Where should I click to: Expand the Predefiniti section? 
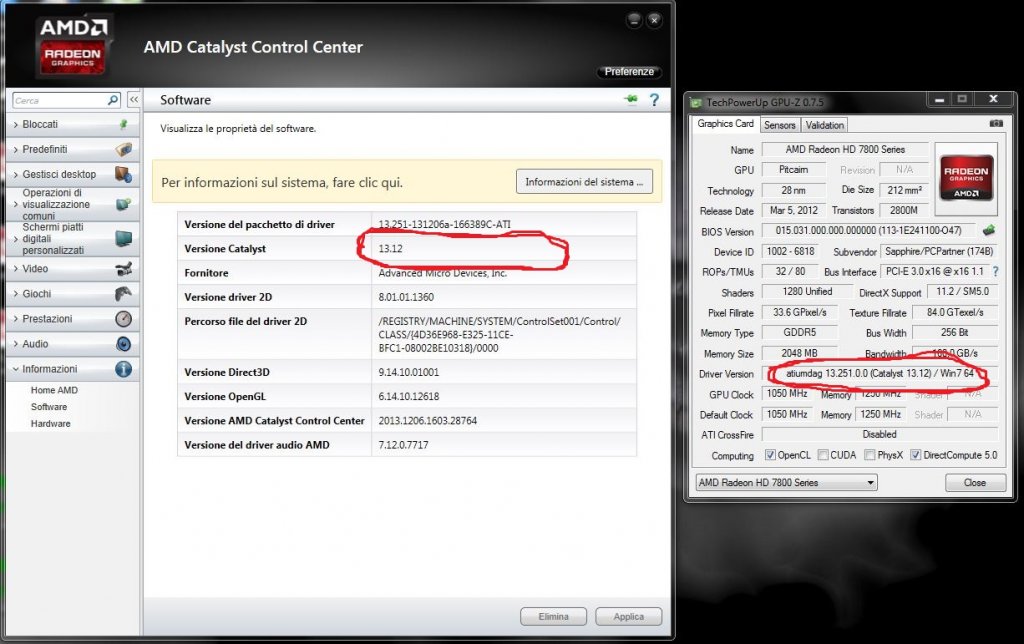click(16, 150)
